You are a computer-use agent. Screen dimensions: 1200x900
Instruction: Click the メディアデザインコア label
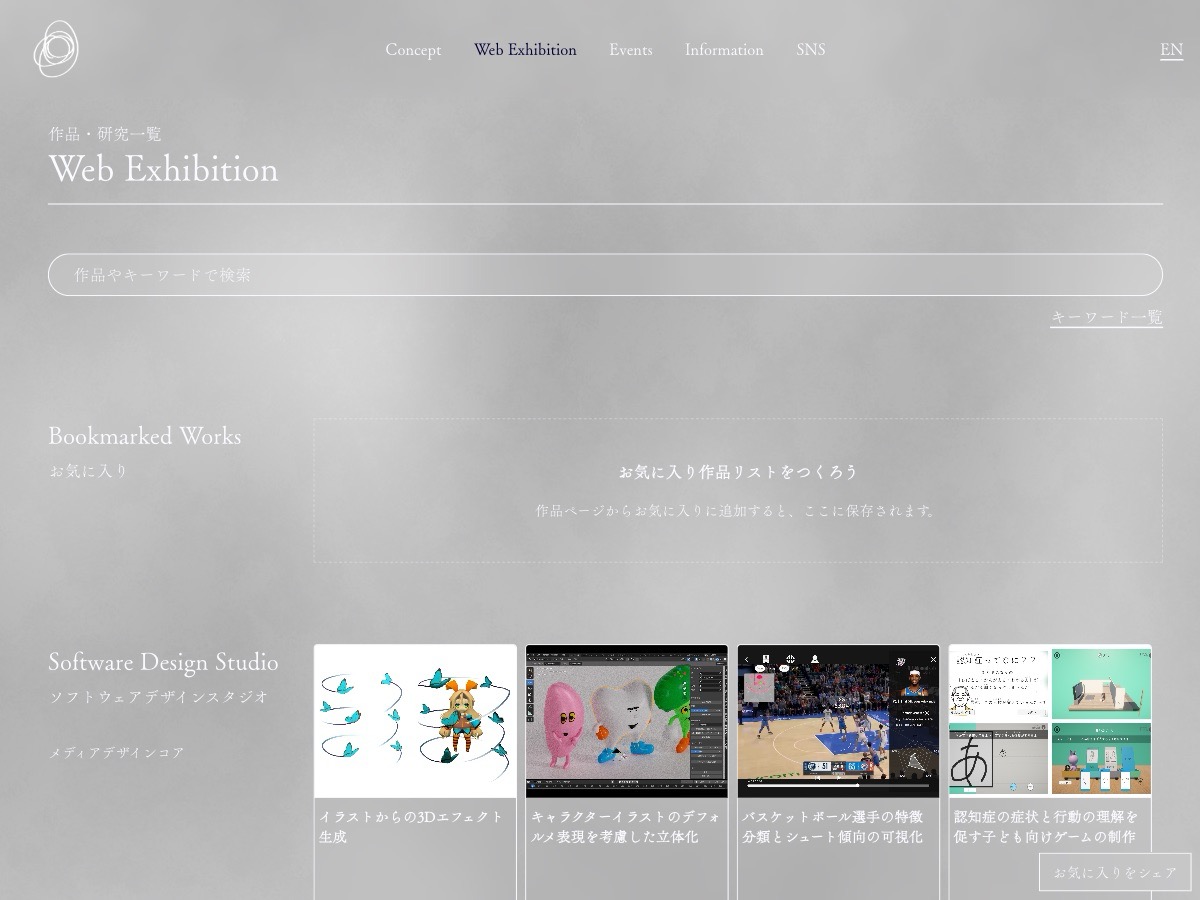click(116, 753)
